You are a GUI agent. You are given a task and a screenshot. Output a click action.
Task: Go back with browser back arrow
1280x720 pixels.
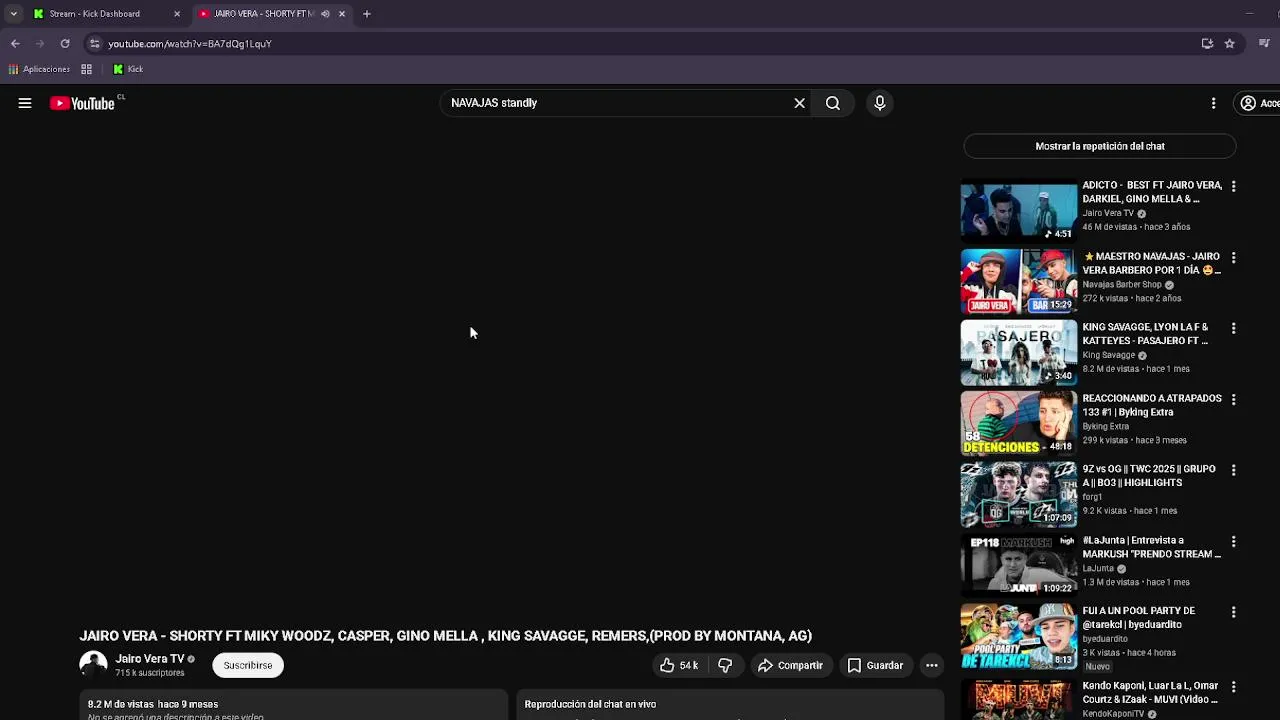[x=15, y=44]
